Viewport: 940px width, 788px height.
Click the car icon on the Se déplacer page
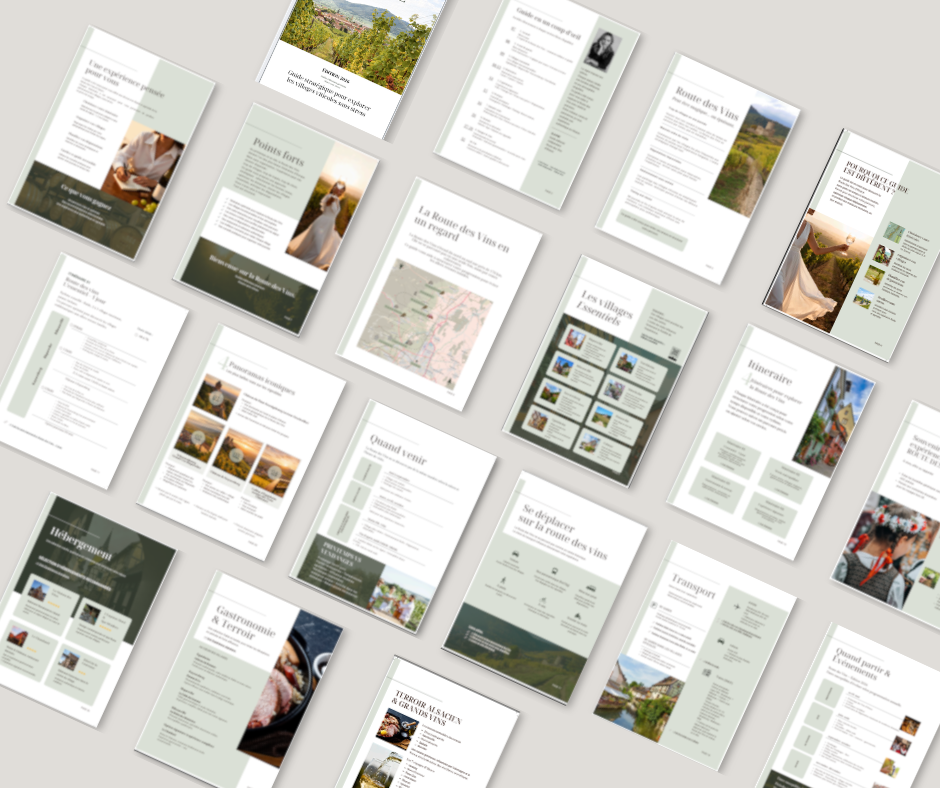[x=514, y=555]
